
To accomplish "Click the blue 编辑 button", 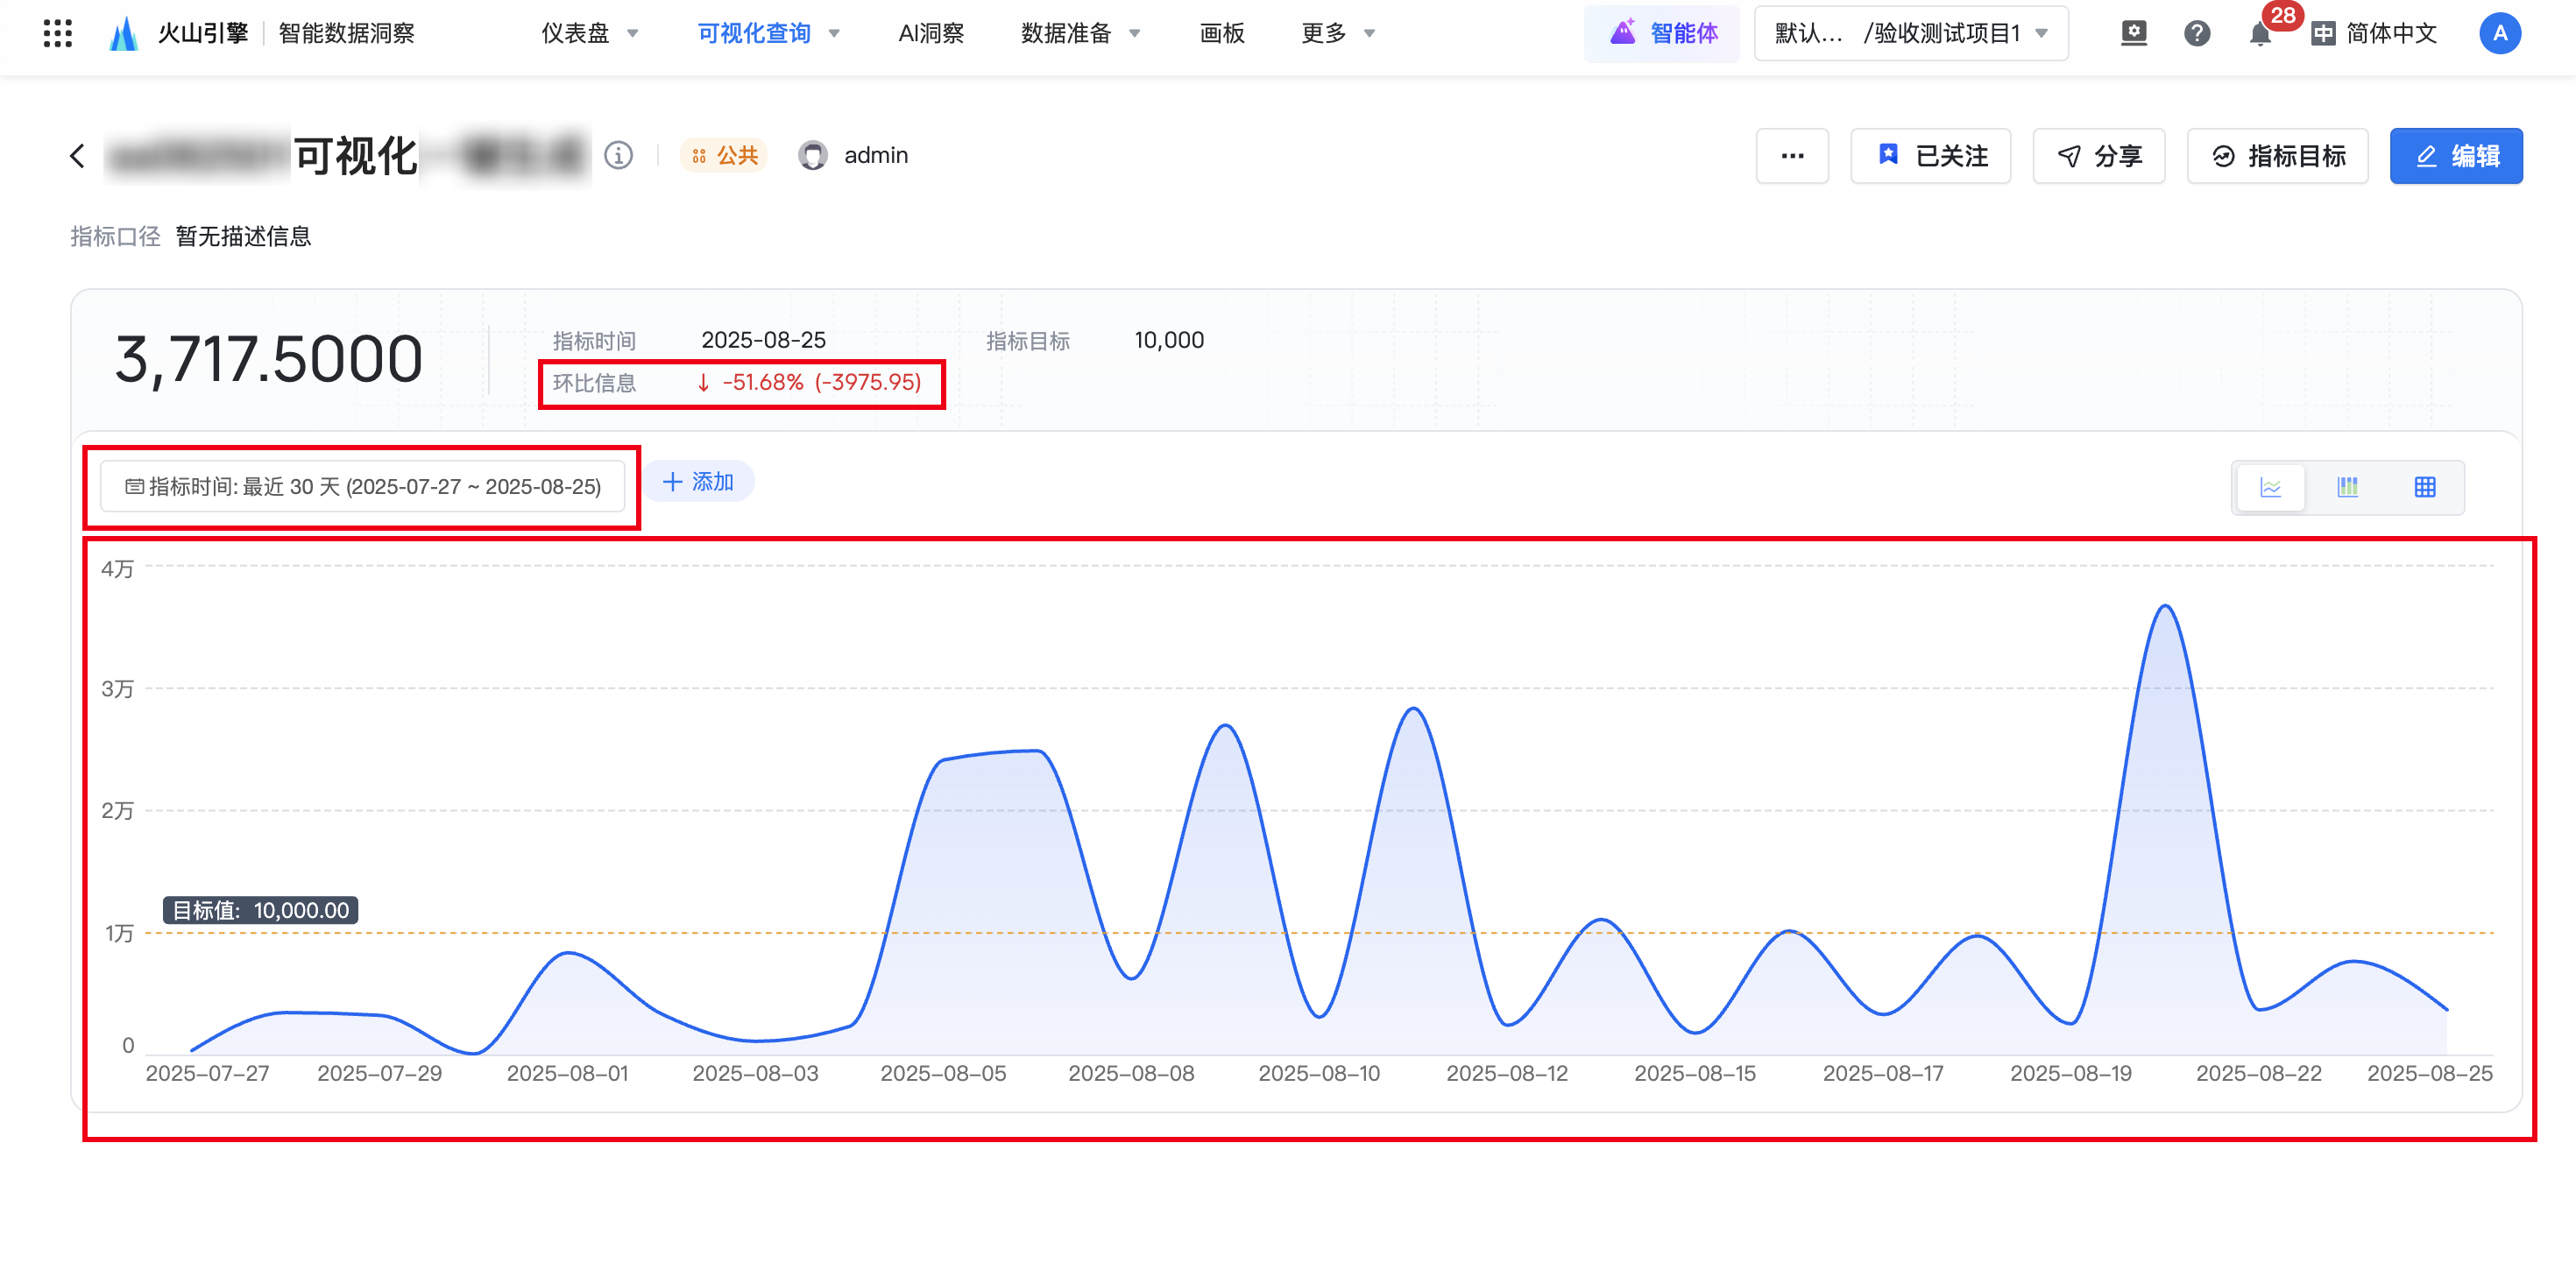I will click(x=2455, y=156).
